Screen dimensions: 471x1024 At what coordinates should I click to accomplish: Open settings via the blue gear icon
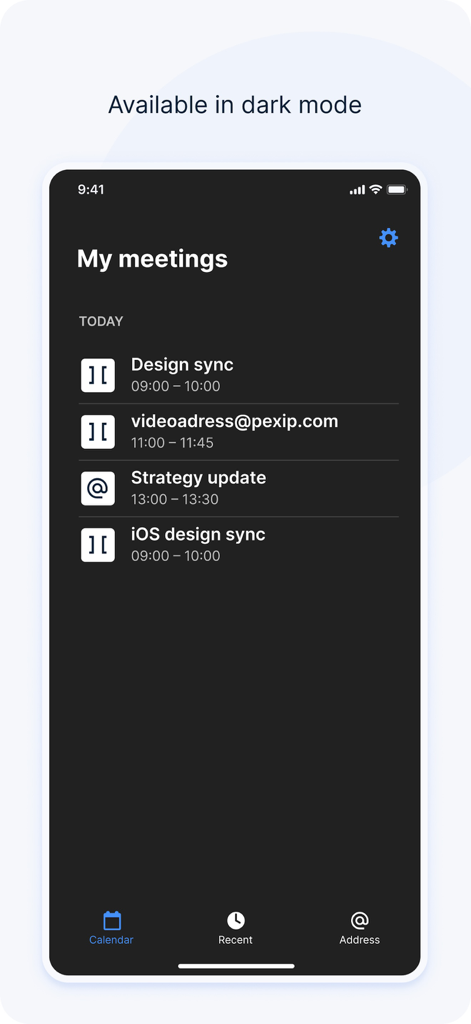coord(389,238)
